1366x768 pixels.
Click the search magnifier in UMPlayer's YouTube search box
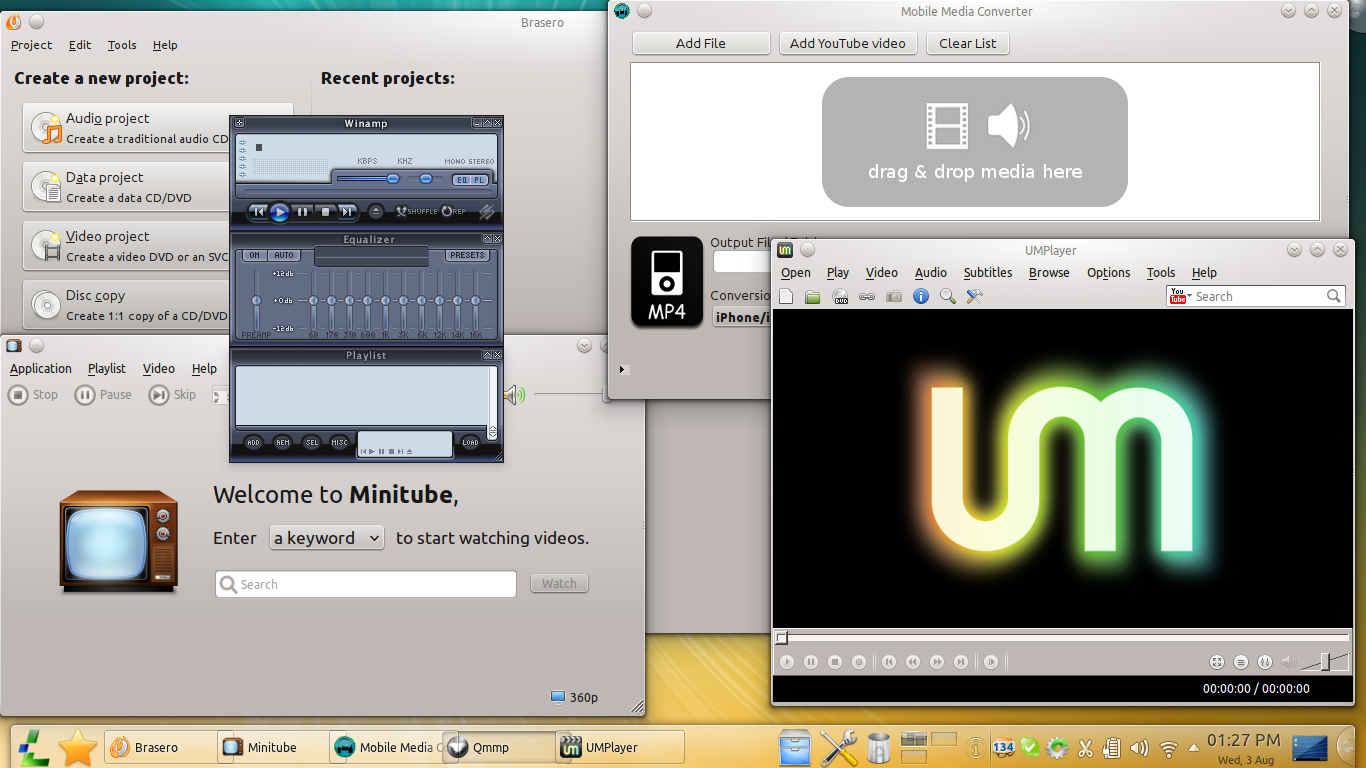tap(1334, 296)
